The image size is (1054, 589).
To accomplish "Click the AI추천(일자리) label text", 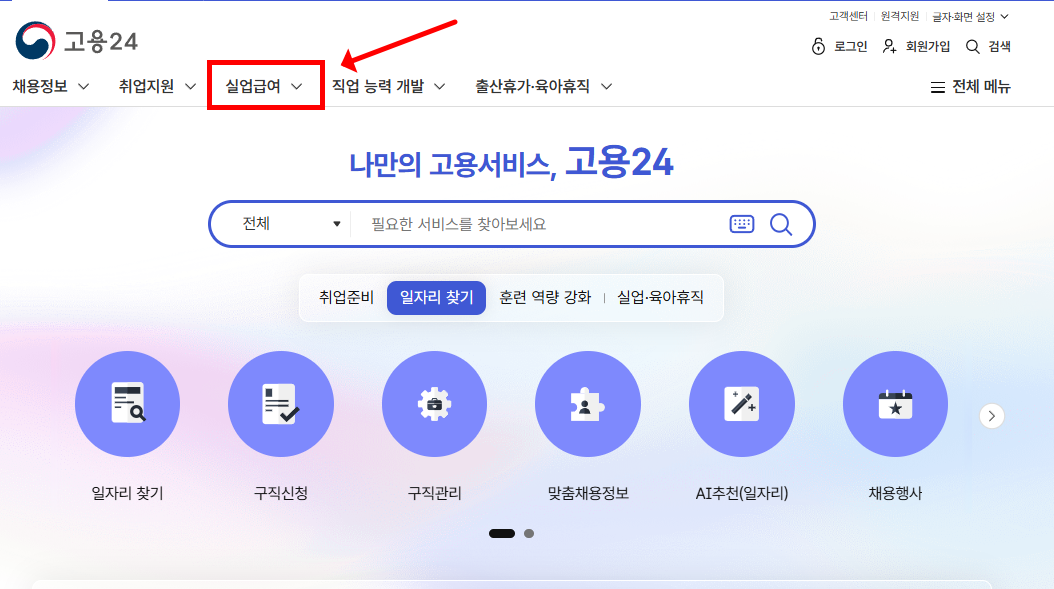I will (x=742, y=494).
